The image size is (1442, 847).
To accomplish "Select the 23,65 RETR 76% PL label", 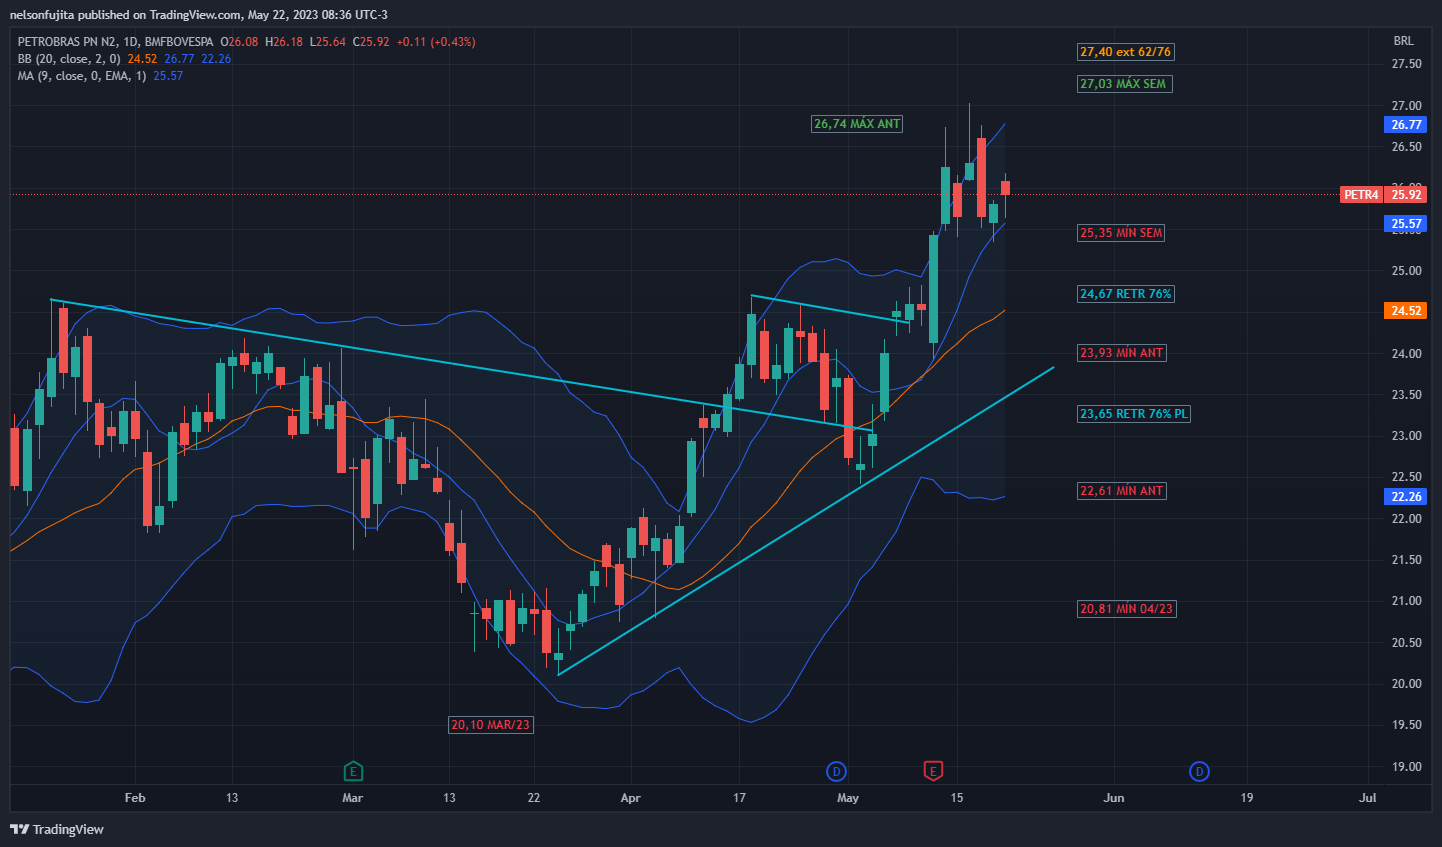I will coord(1134,414).
